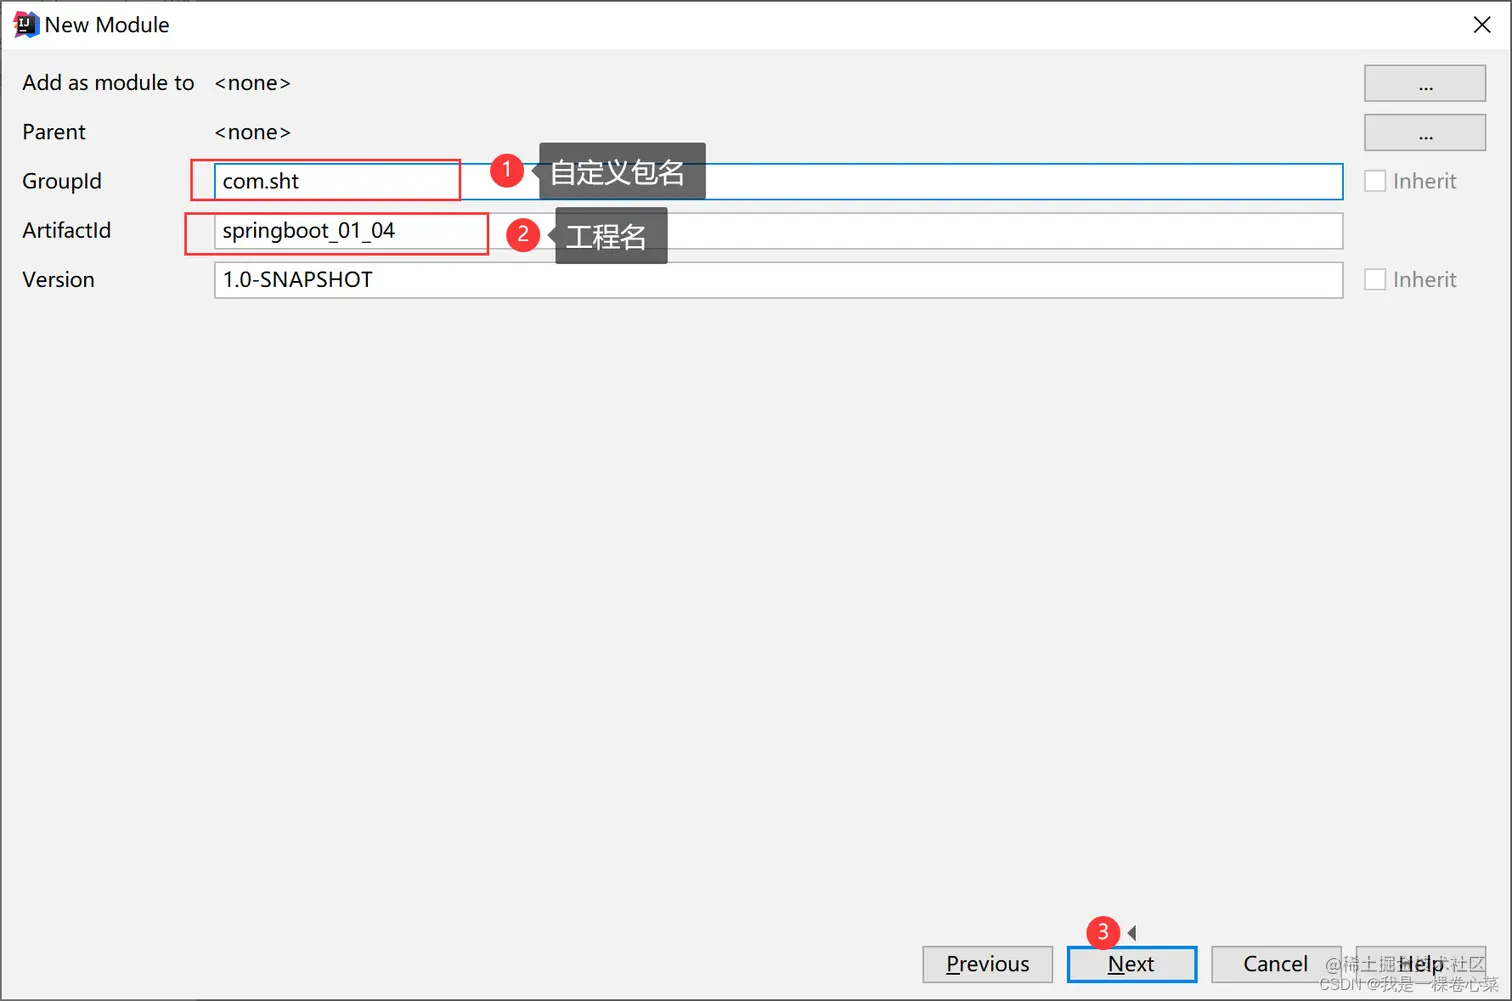This screenshot has width=1512, height=1001.
Task: Open the browse button for Add as module to
Action: click(1425, 83)
